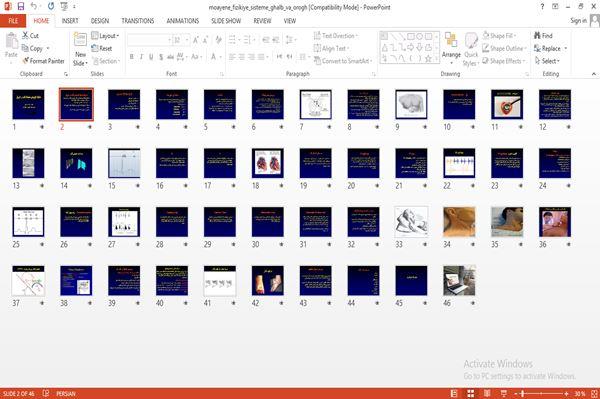Toggle Bold formatting button
Viewport: 600px width, 399px height.
coord(132,57)
